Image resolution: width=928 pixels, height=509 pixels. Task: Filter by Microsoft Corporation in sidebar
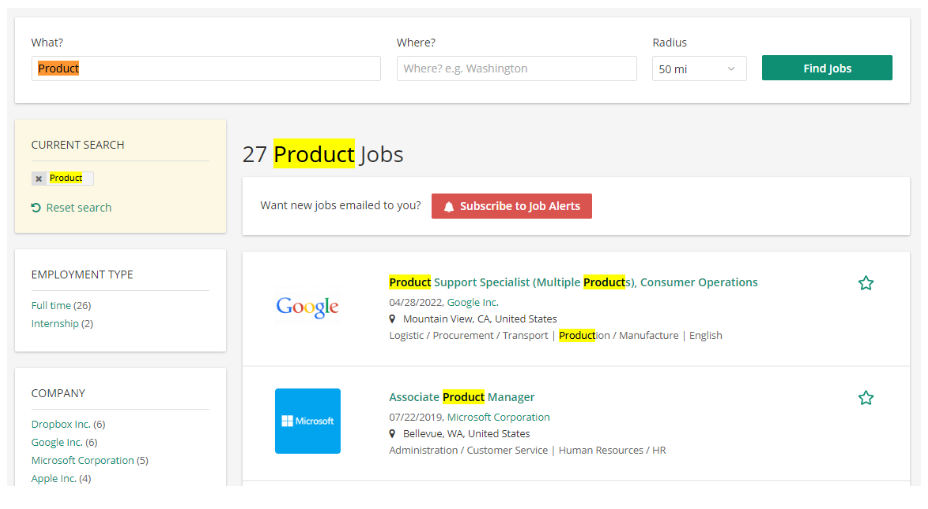pos(83,460)
